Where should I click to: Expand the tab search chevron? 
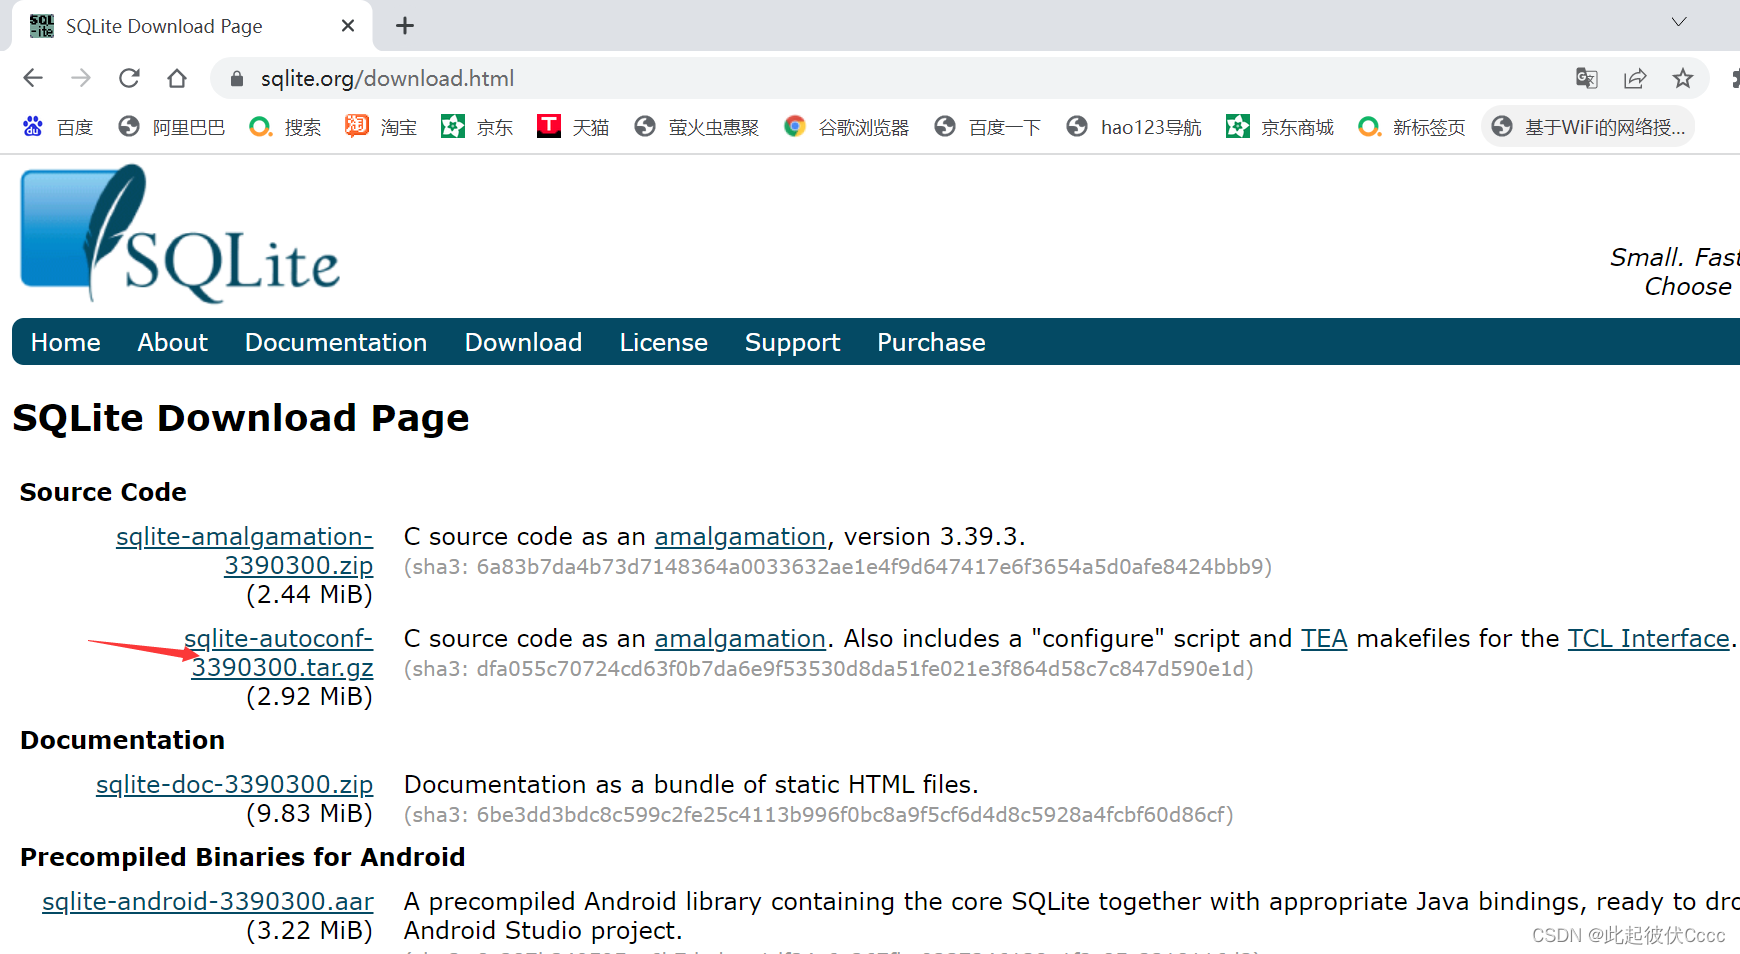point(1679,22)
